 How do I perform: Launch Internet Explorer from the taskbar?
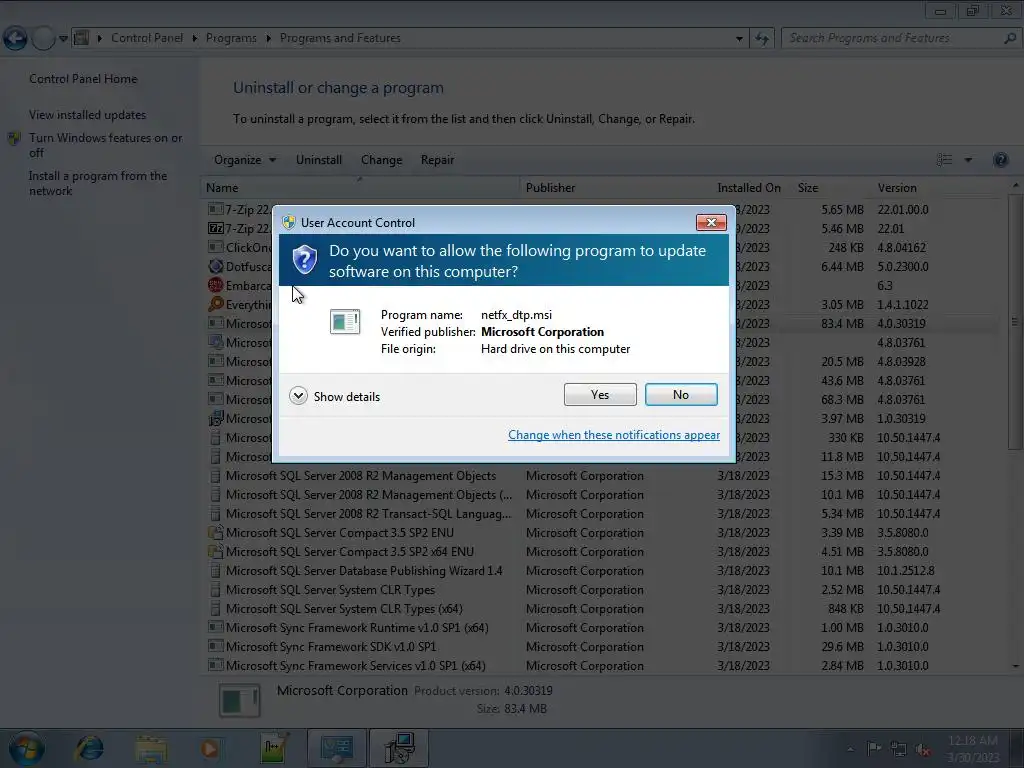coord(89,748)
